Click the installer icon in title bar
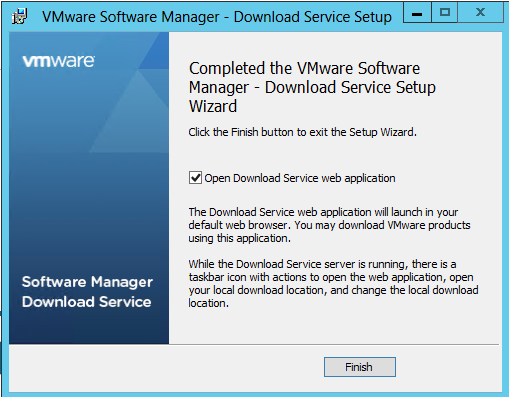 (20, 16)
